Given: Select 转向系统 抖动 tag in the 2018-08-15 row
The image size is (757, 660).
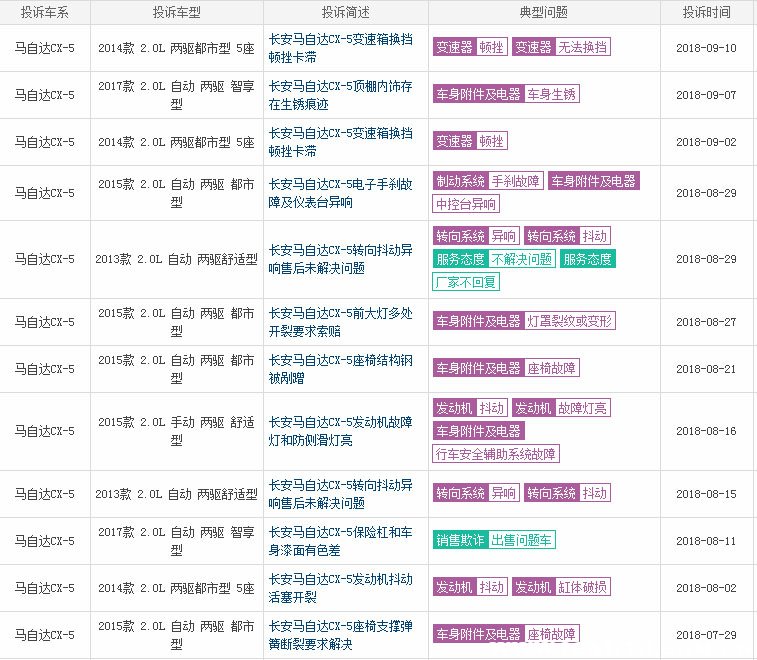Looking at the screenshot, I should tap(567, 493).
